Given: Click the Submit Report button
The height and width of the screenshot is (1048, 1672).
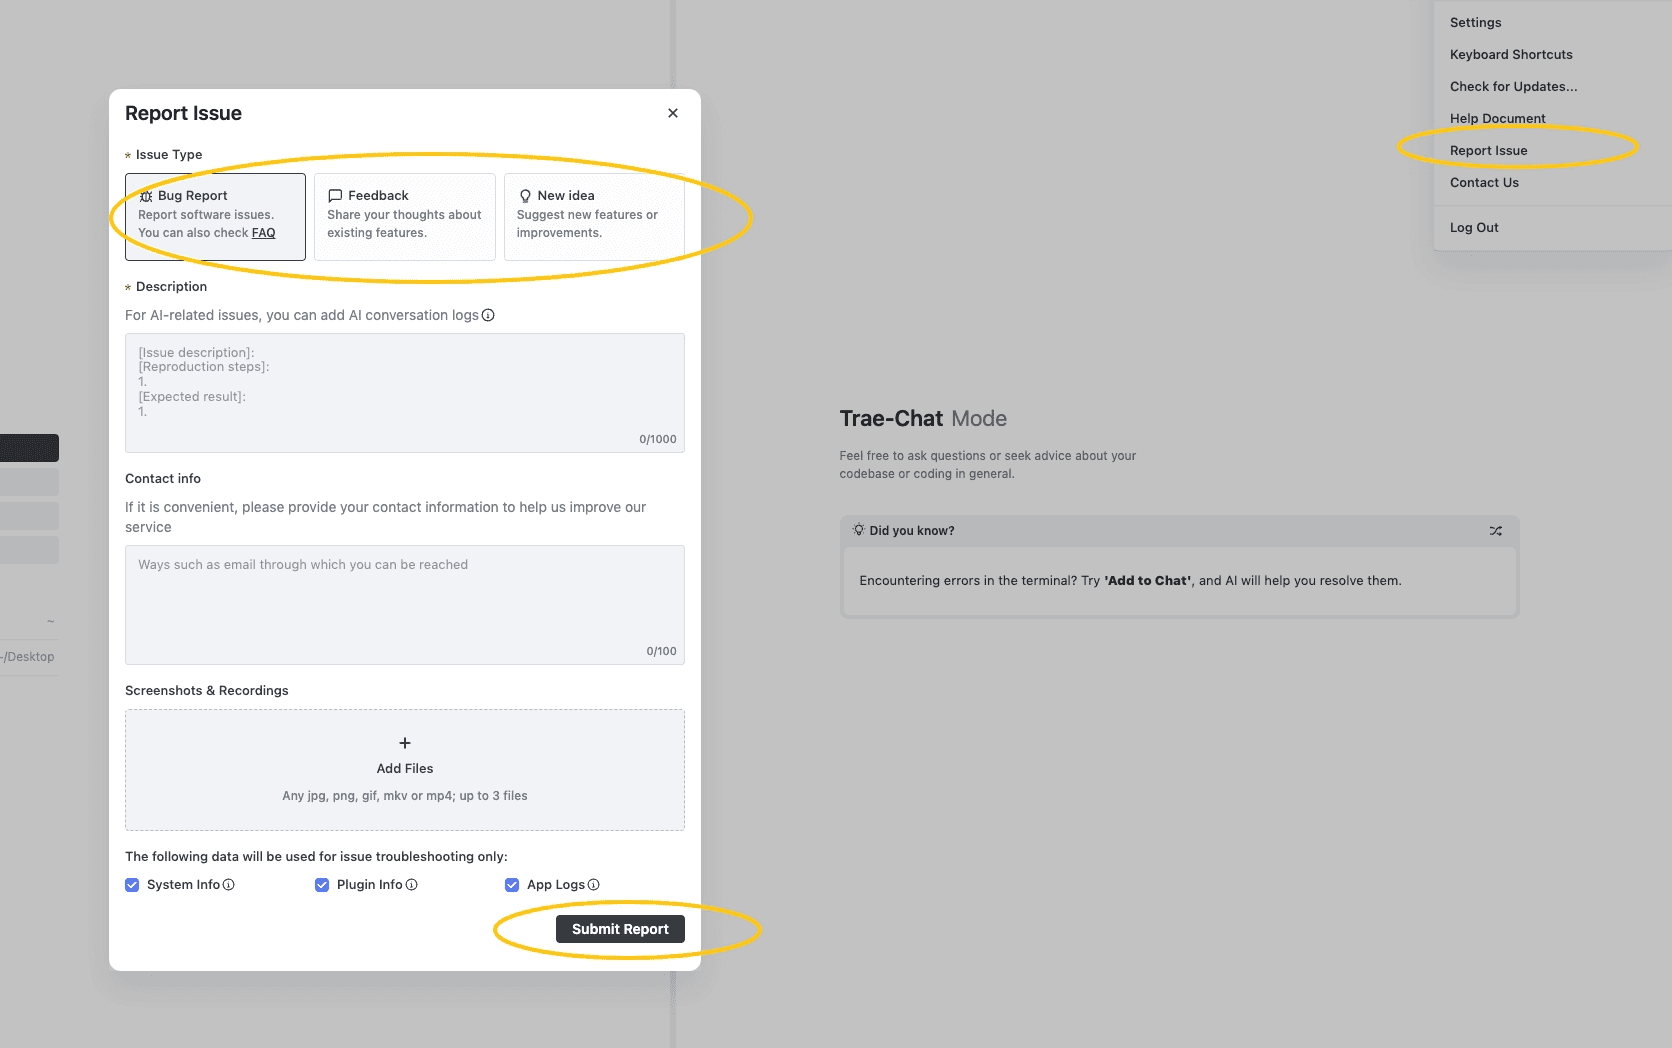Looking at the screenshot, I should coord(620,928).
